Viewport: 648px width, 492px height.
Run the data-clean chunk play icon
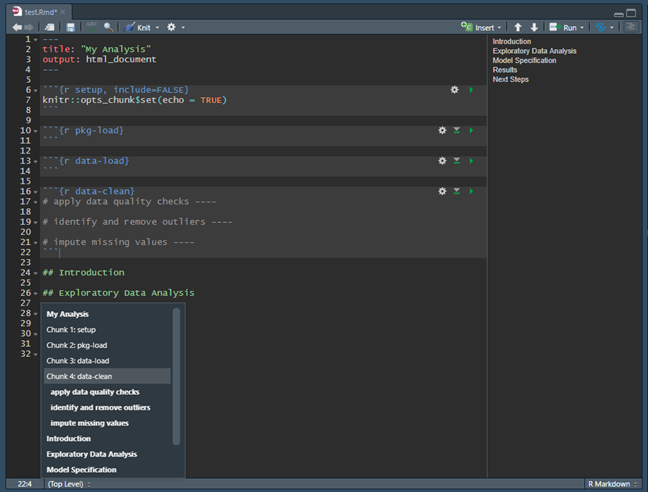471,191
